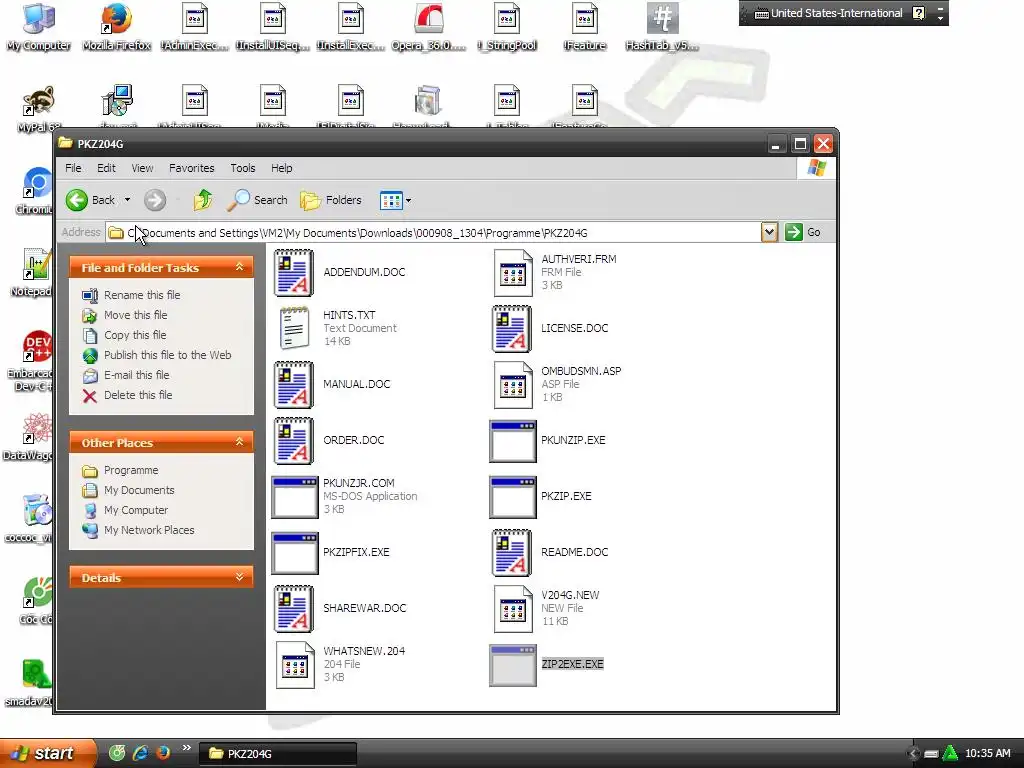The width and height of the screenshot is (1024, 768).
Task: Select the !_StringPool desktop file
Action: tap(507, 27)
